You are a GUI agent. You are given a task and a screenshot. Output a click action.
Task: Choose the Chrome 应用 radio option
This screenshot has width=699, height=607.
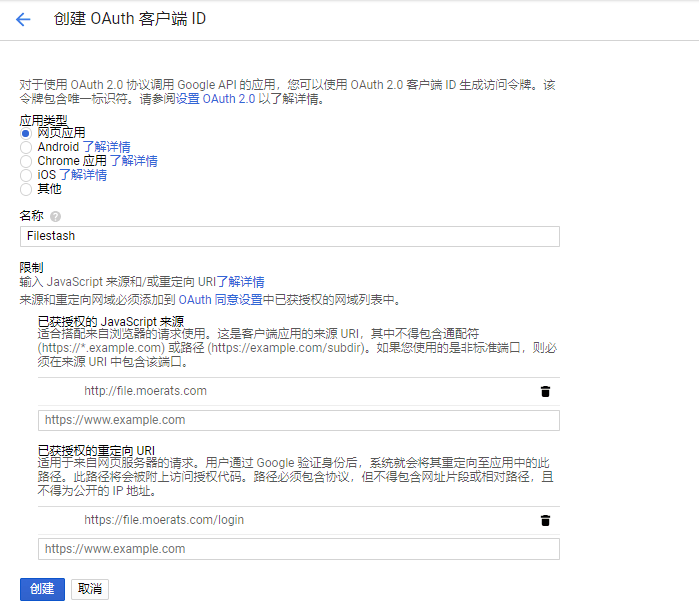coord(26,161)
